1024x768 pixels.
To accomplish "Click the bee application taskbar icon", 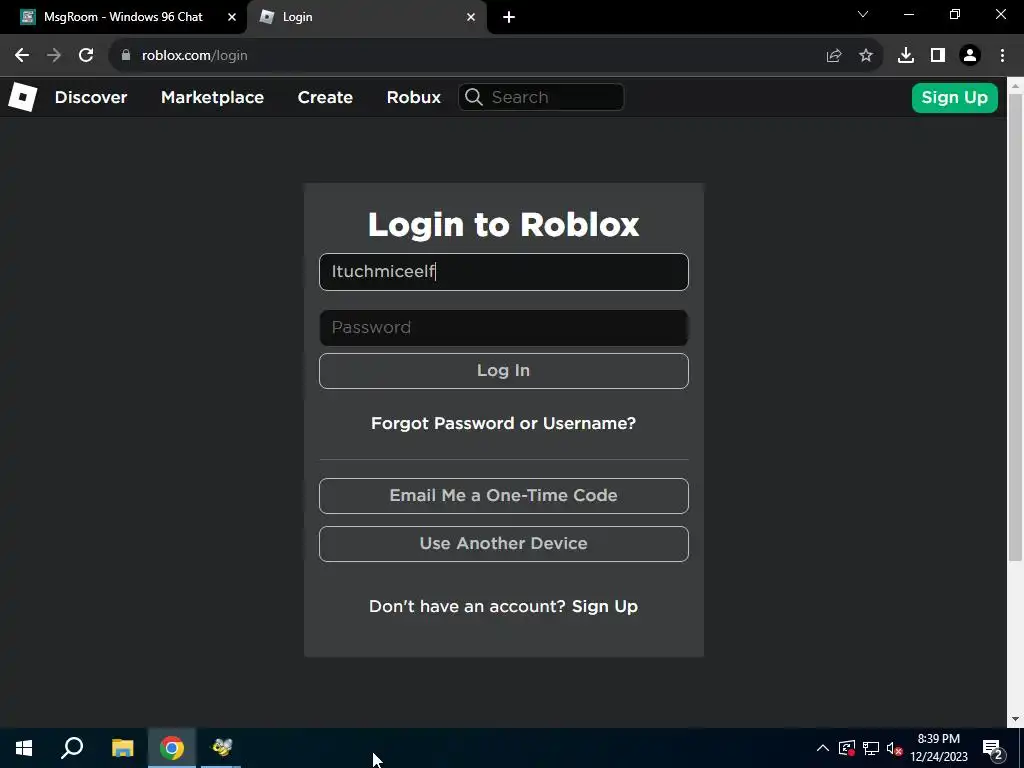I will click(221, 748).
